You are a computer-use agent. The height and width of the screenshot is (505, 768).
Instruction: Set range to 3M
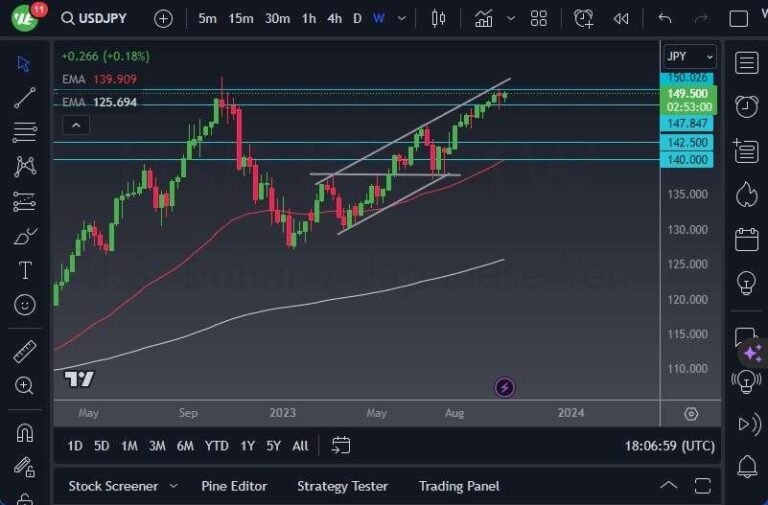point(157,446)
